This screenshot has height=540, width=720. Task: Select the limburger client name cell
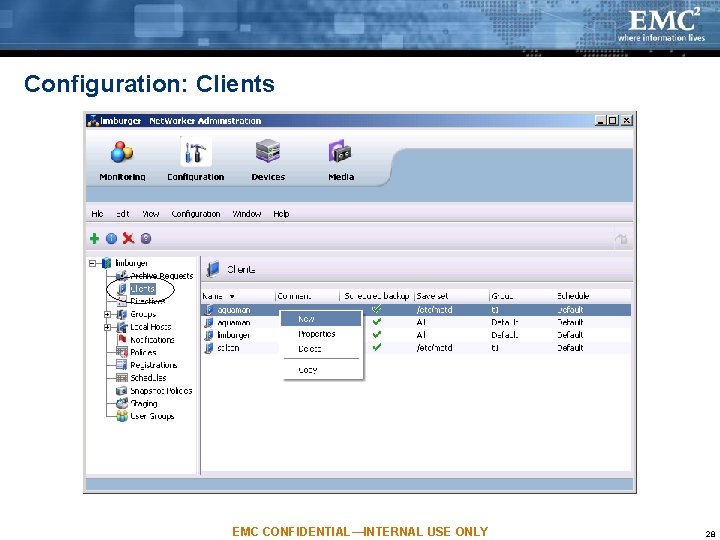coord(234,335)
